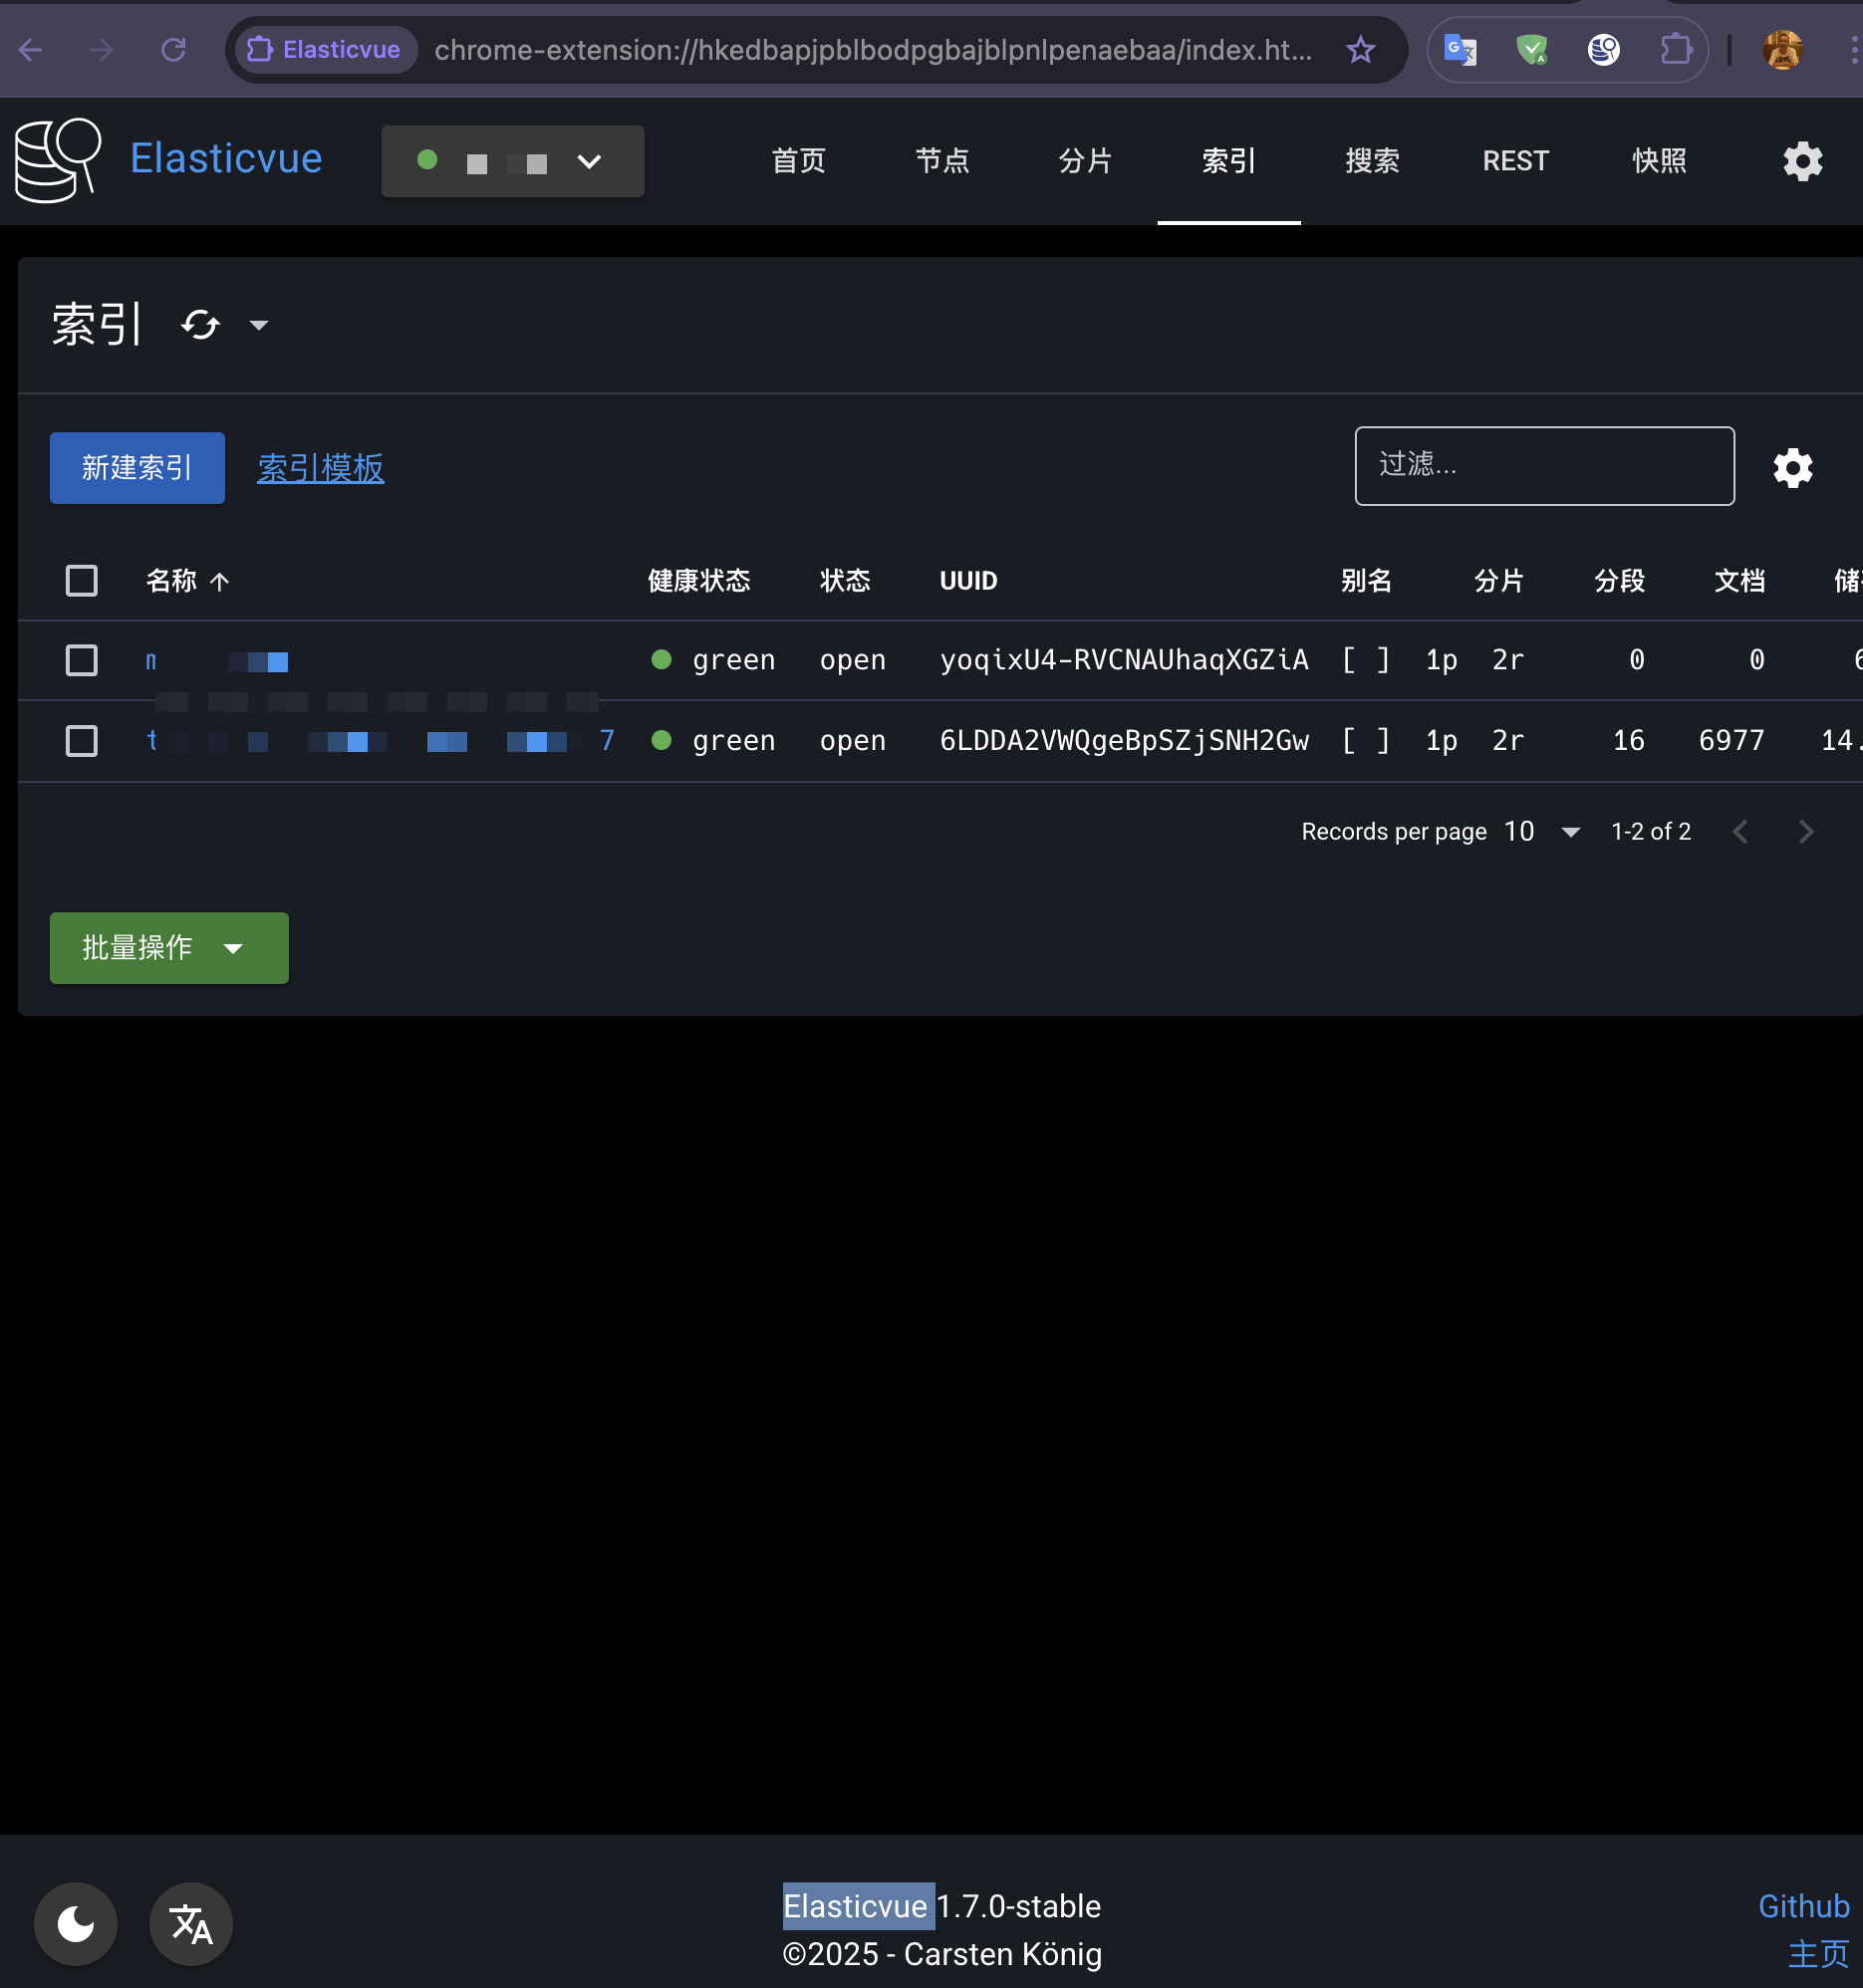
Task: Go to the 首页 tab
Action: 798,161
